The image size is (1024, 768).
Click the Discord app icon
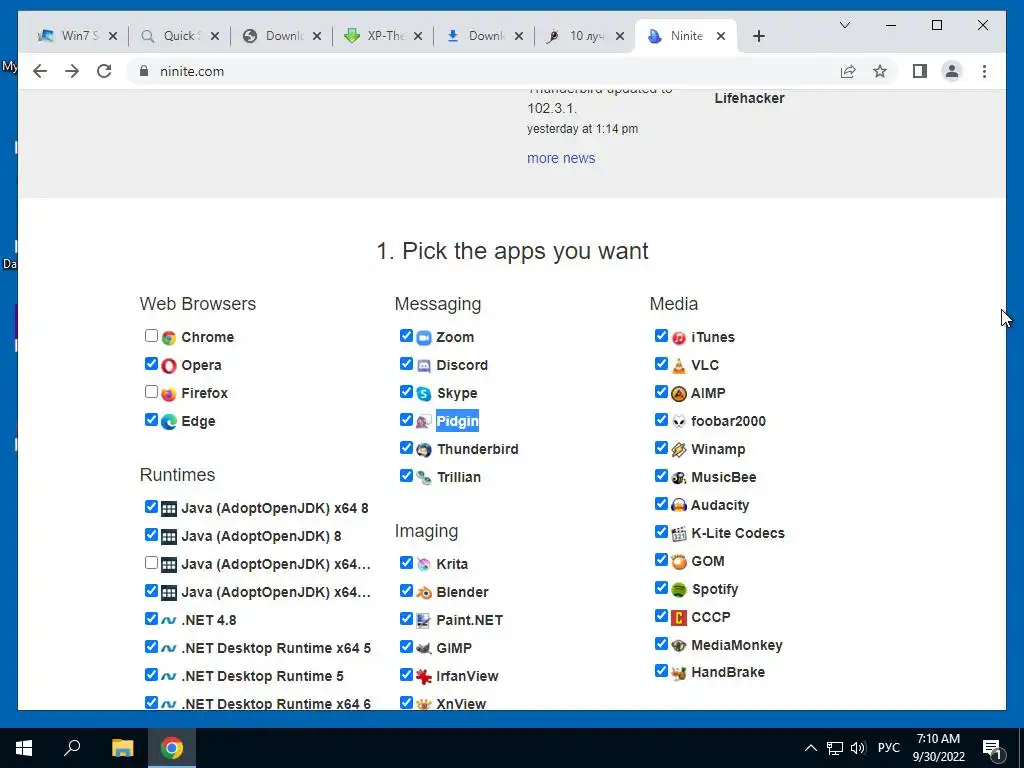pos(424,366)
